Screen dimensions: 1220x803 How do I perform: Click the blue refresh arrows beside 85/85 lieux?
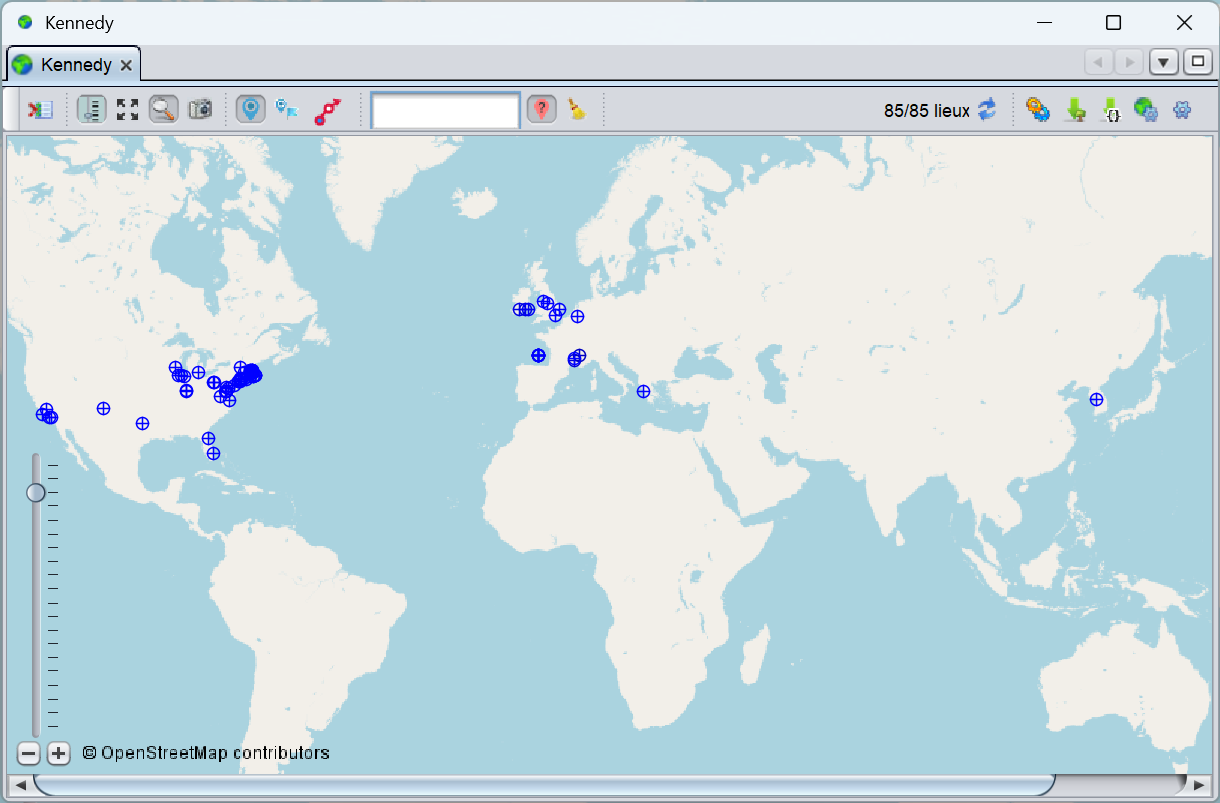pyautogui.click(x=987, y=110)
